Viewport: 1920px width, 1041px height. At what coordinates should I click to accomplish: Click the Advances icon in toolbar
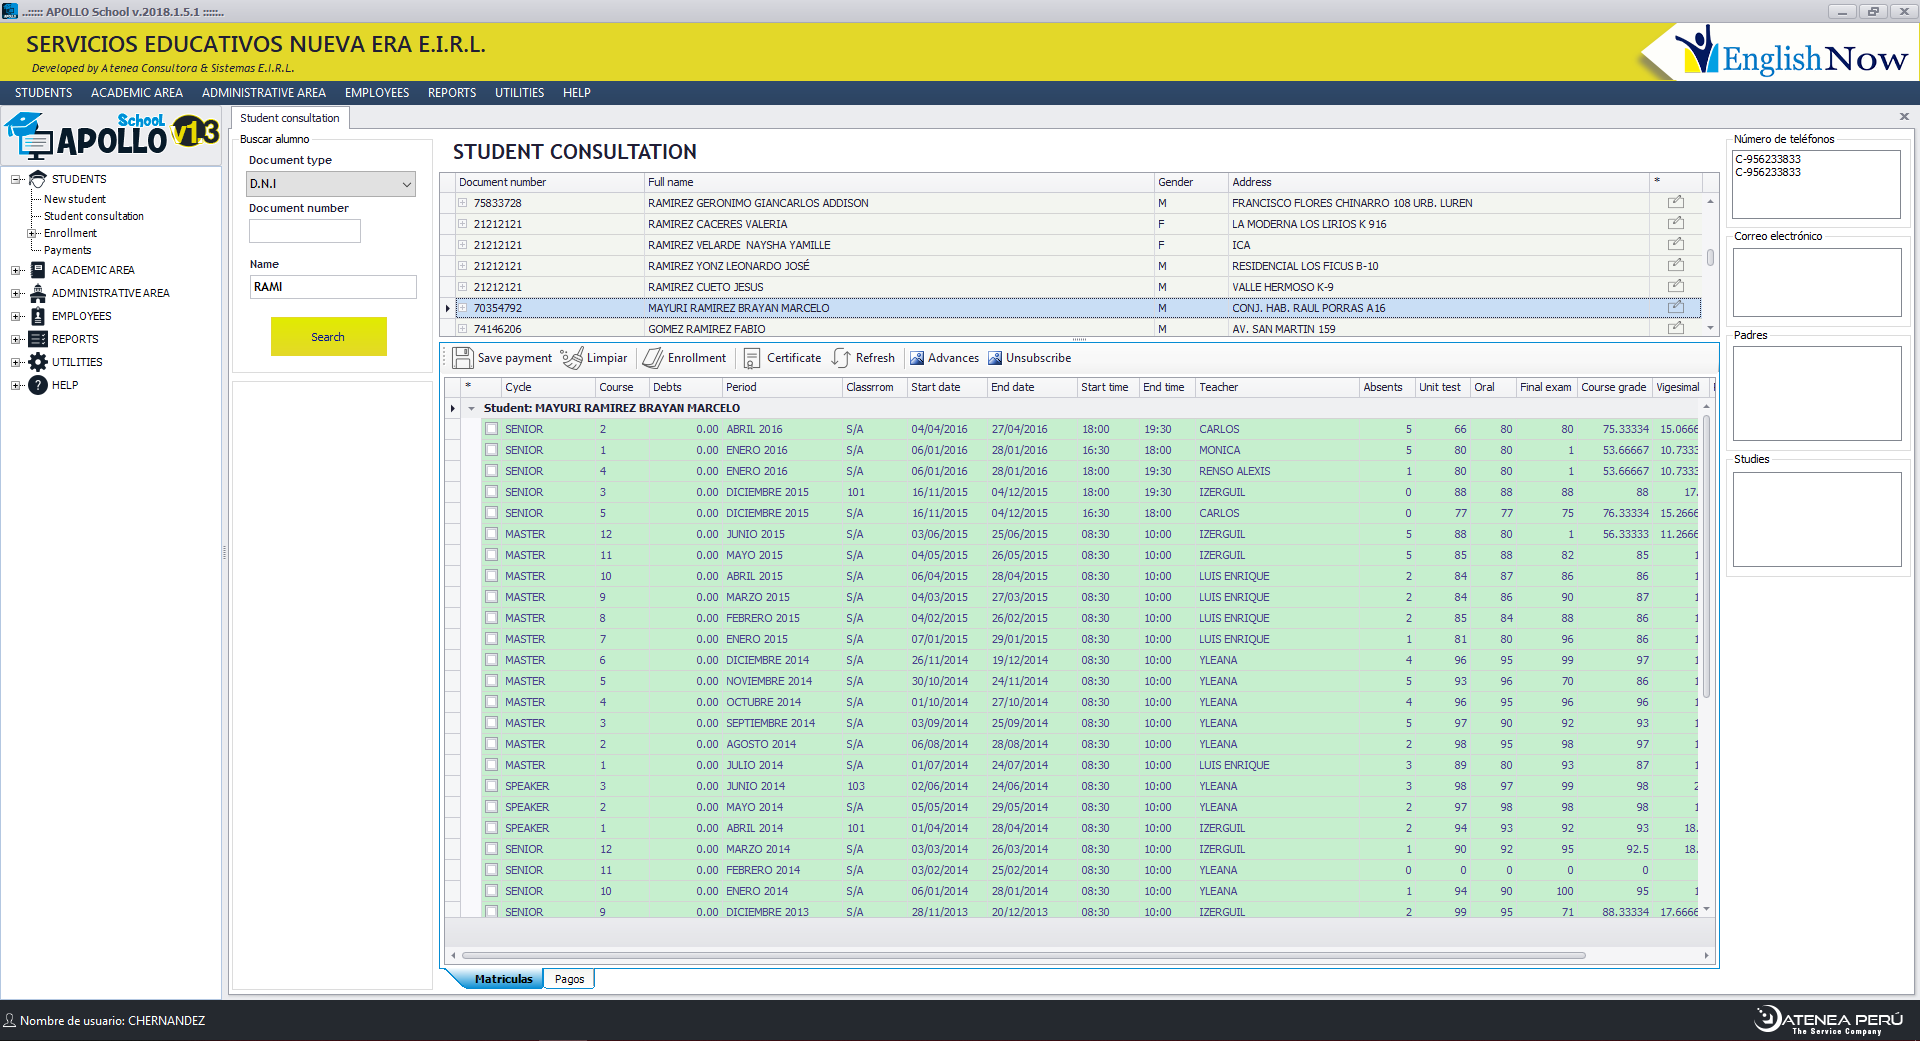pyautogui.click(x=917, y=358)
